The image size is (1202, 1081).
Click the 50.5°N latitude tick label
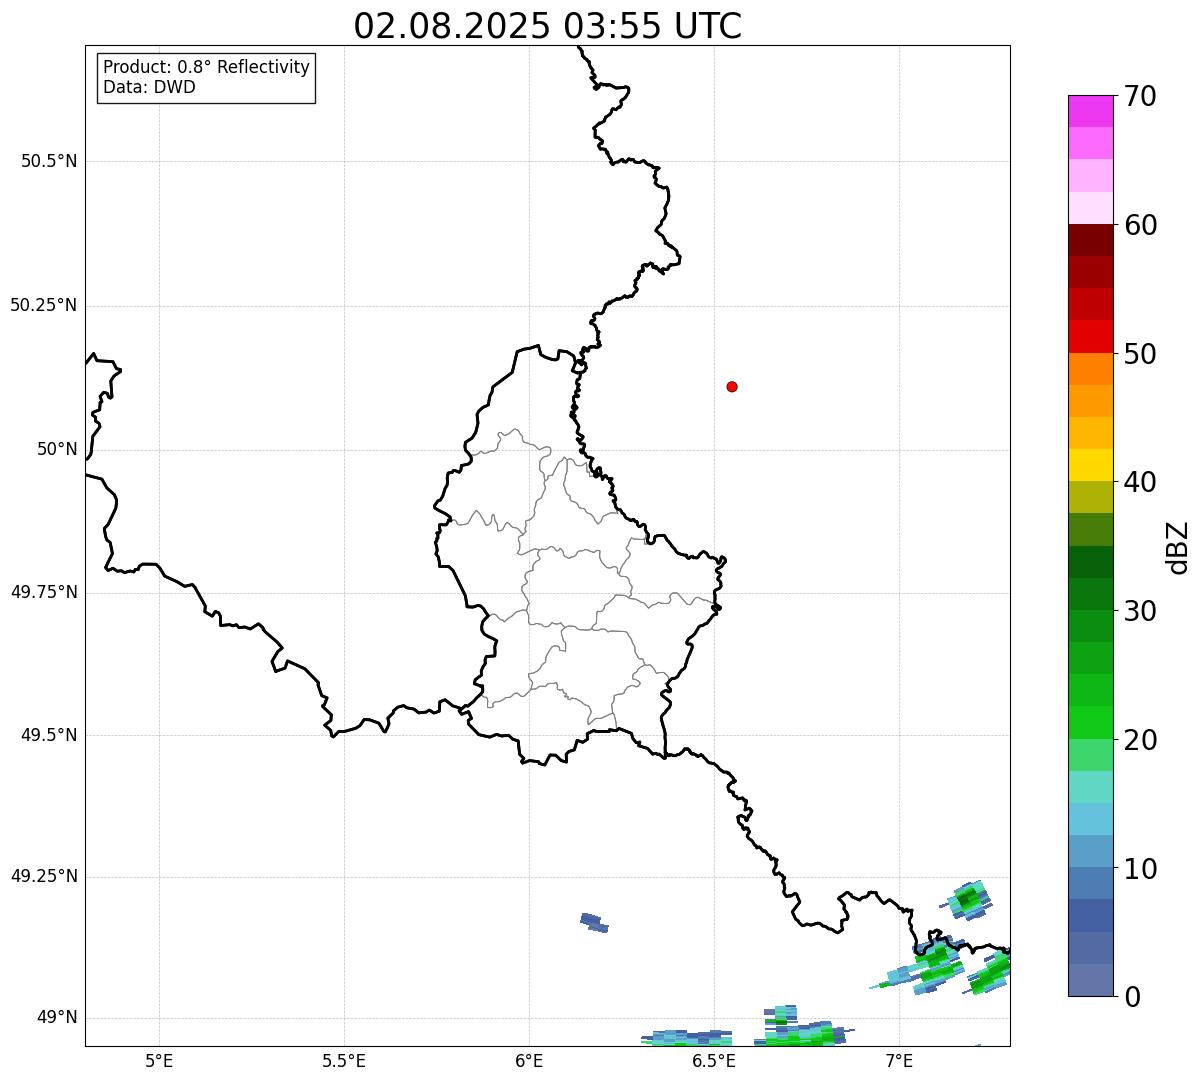coord(48,161)
